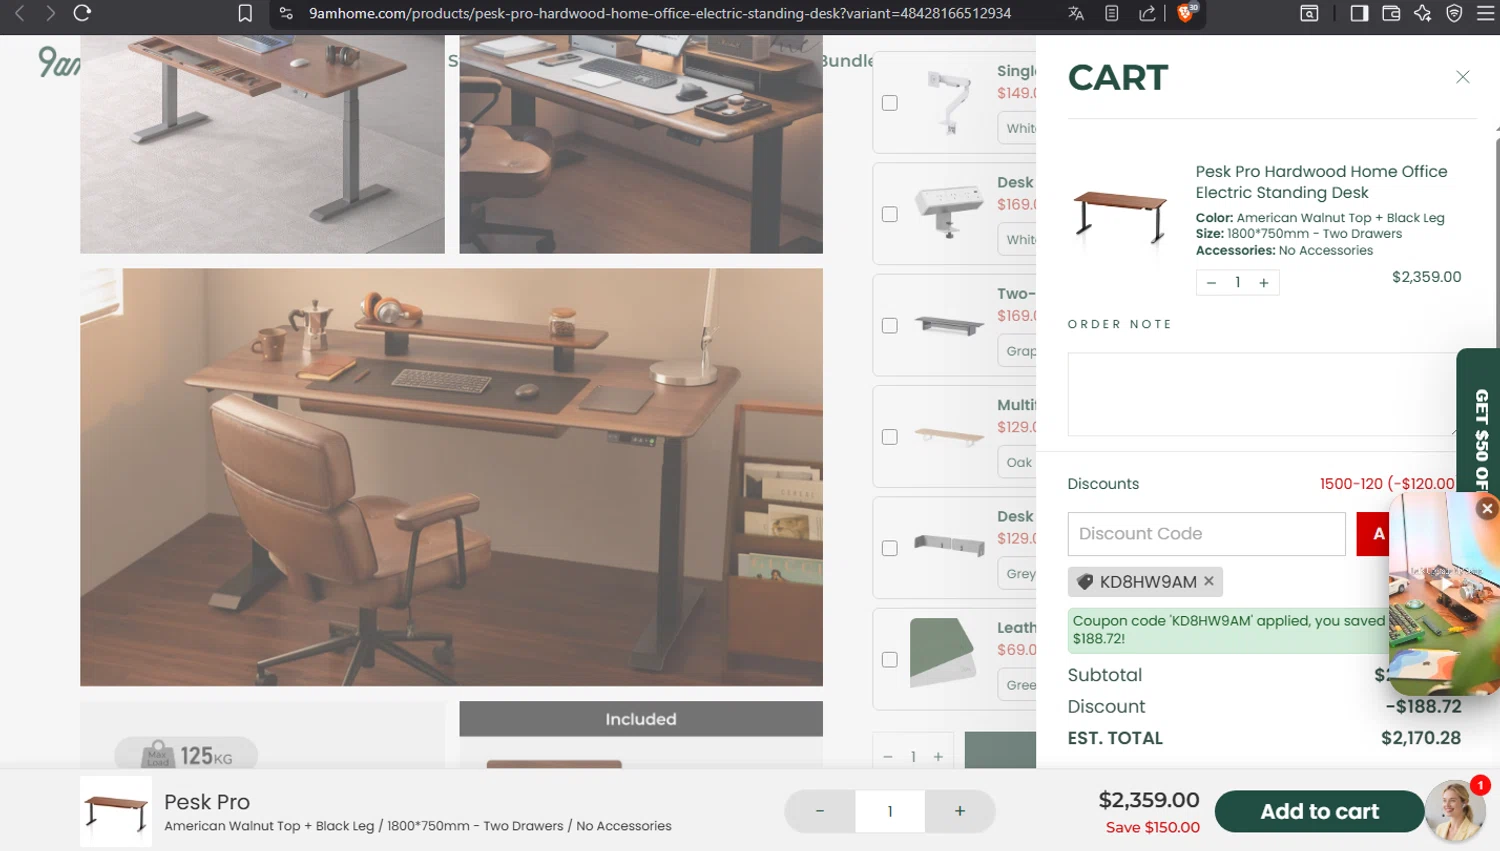Check the Single monitor arm bundle checkbox
The width and height of the screenshot is (1500, 851).
pos(890,103)
